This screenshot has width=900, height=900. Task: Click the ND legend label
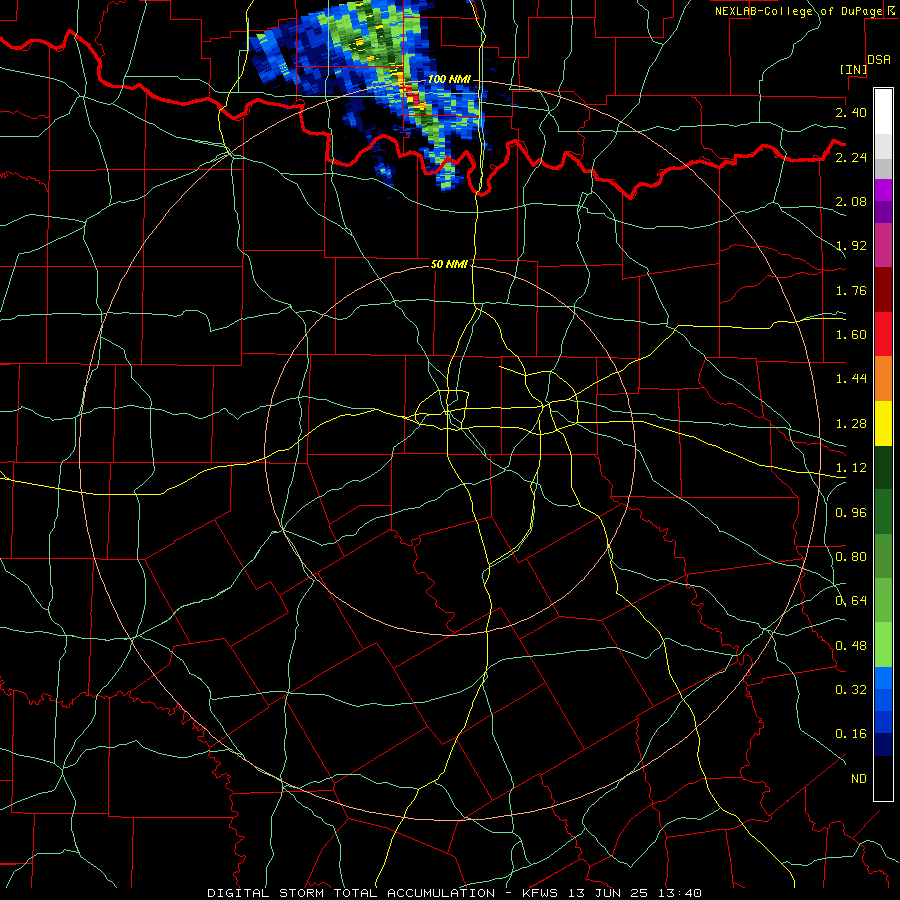point(859,779)
